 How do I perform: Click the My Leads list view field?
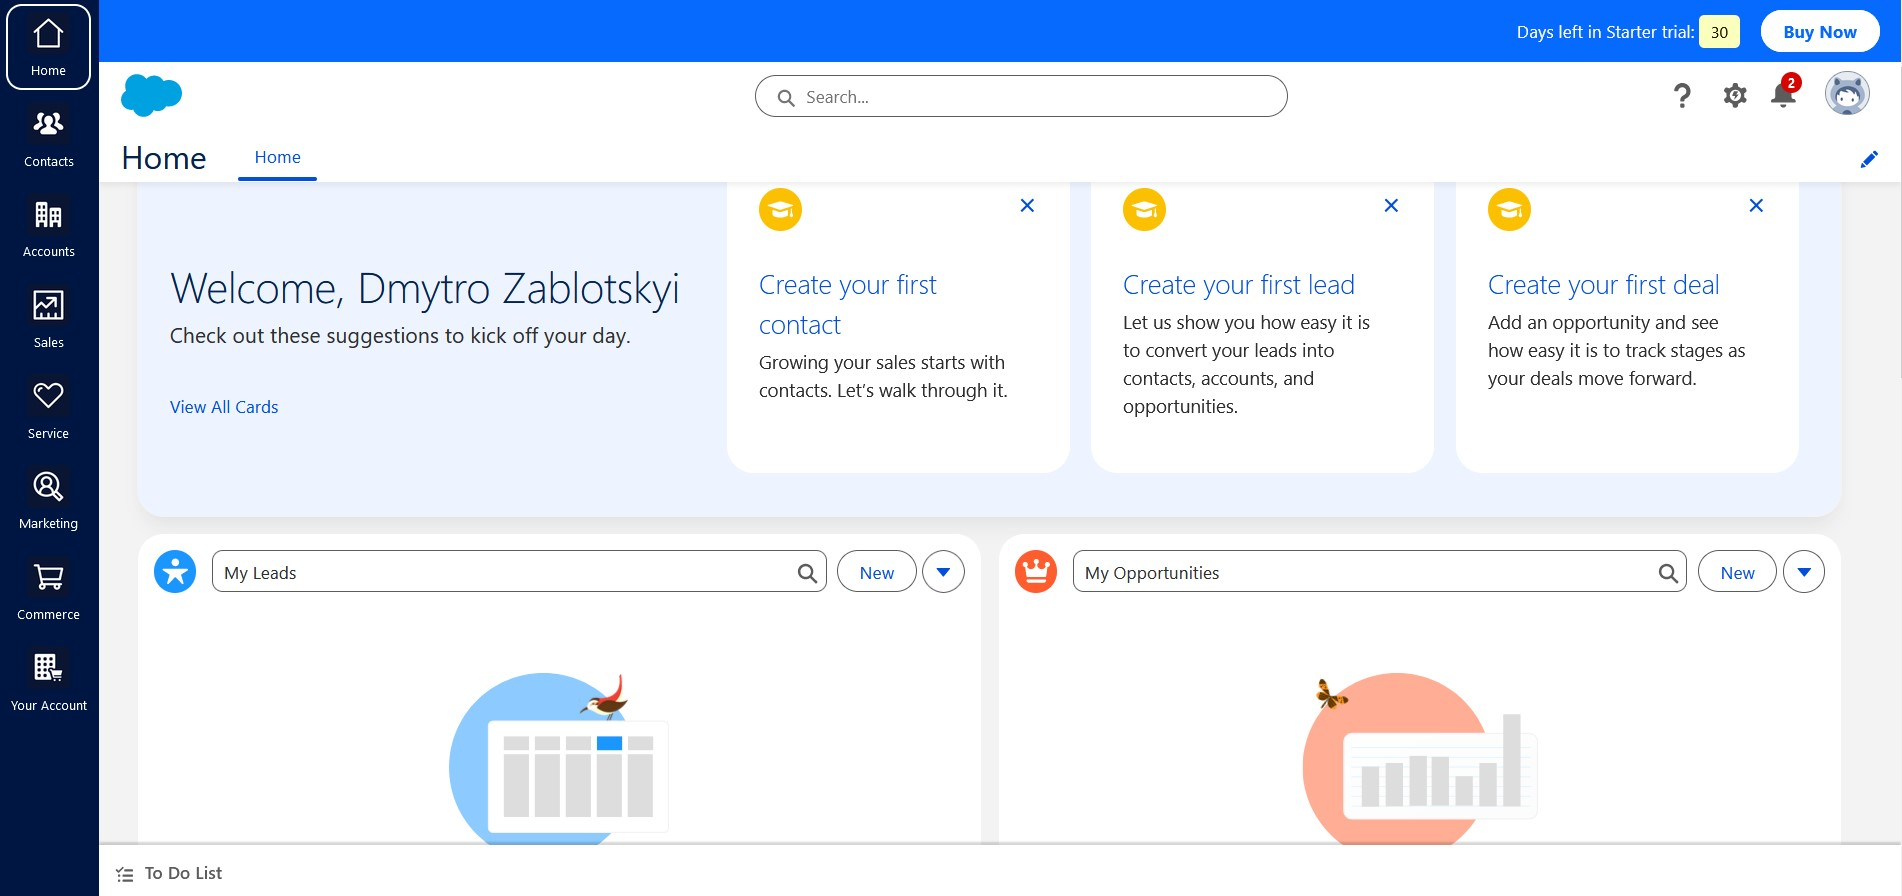click(x=519, y=572)
